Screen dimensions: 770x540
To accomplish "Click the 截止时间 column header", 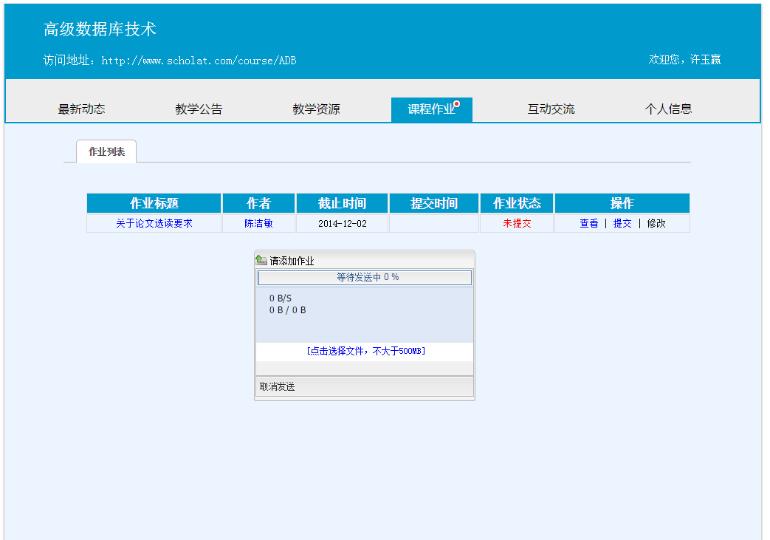I will (x=342, y=203).
